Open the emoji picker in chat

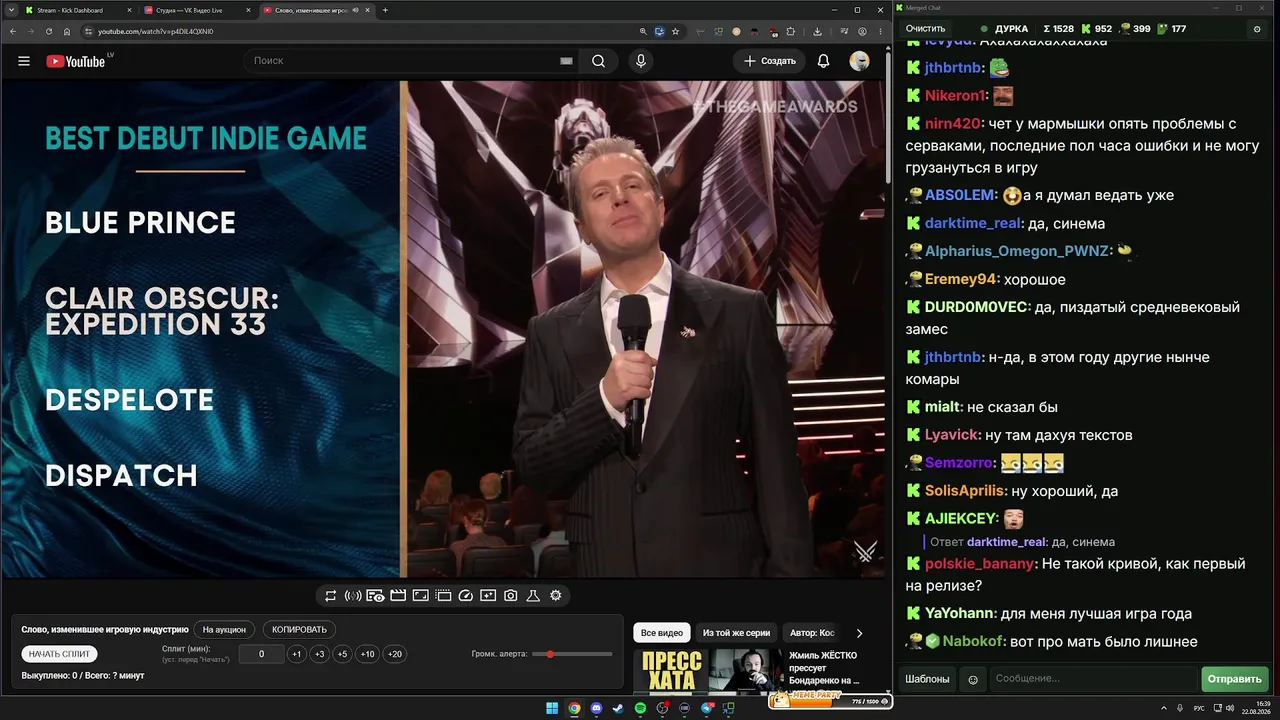pyautogui.click(x=973, y=679)
